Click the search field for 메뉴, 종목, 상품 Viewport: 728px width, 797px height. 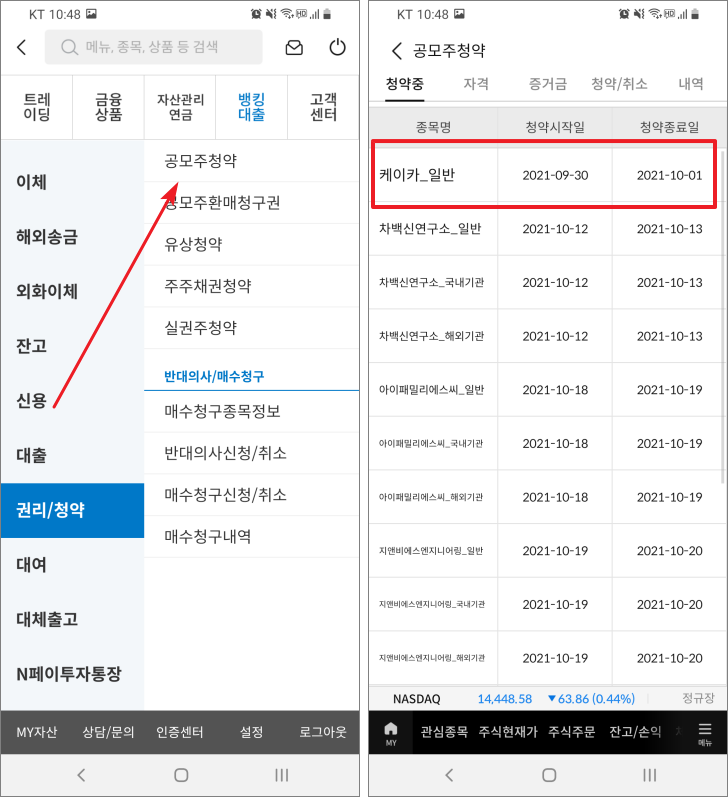pos(160,47)
